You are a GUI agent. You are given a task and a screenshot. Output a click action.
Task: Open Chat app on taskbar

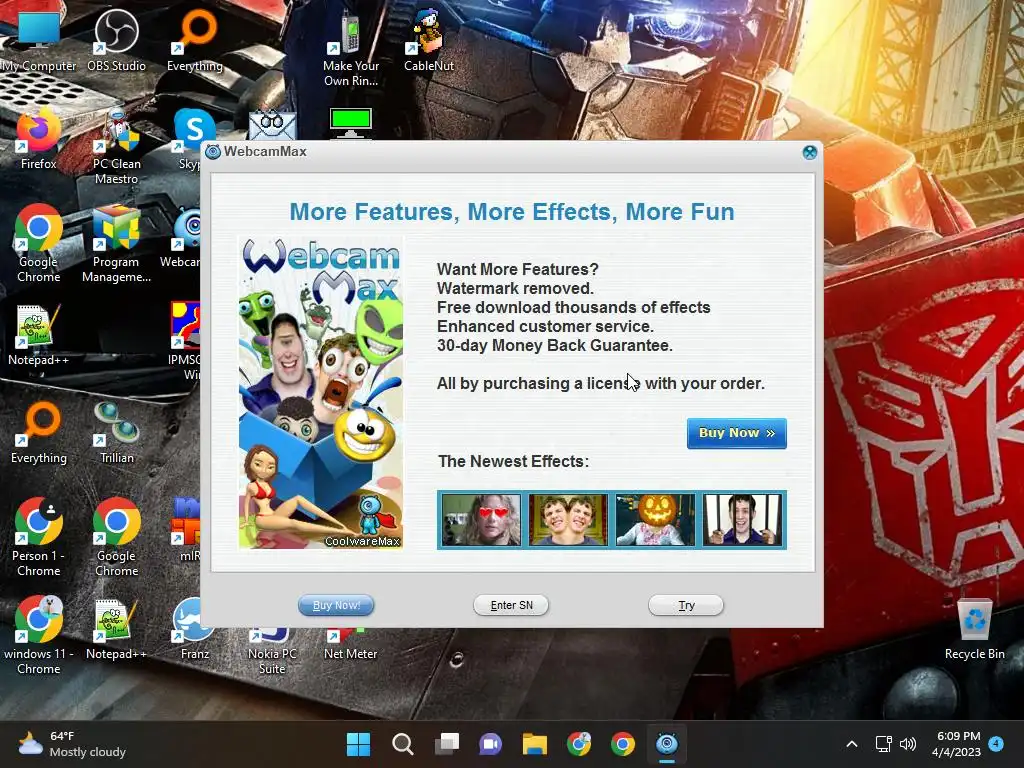490,744
